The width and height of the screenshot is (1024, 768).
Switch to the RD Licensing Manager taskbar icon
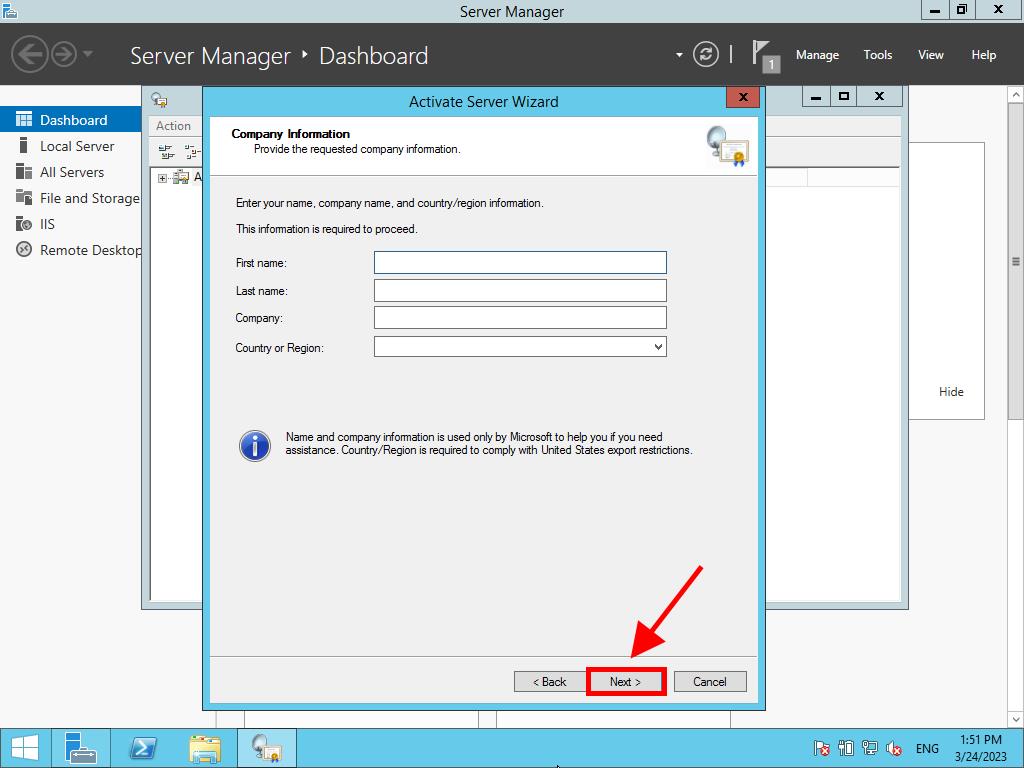(x=266, y=748)
